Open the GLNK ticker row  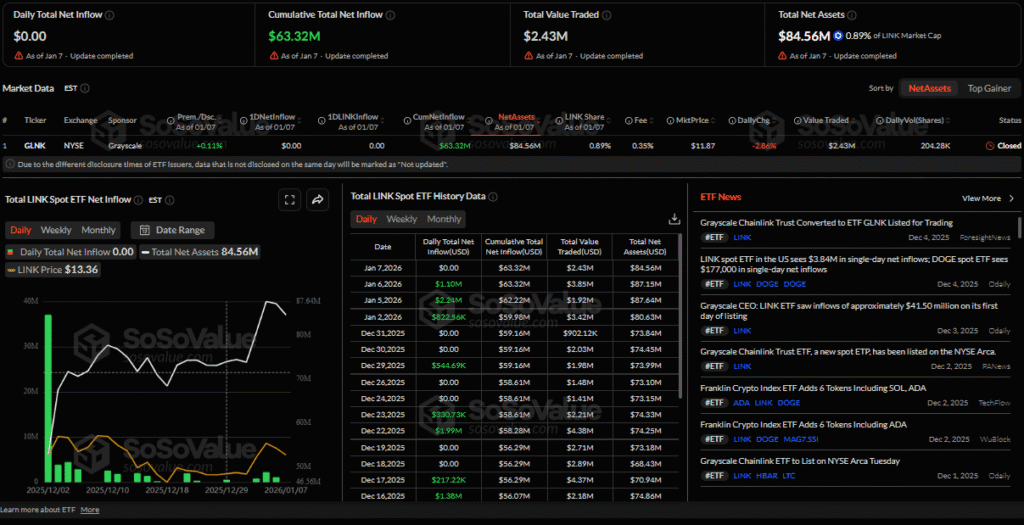coord(35,146)
